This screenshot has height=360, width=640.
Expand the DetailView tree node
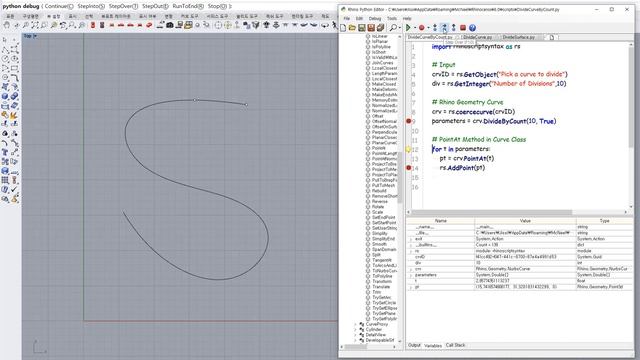pyautogui.click(x=355, y=335)
